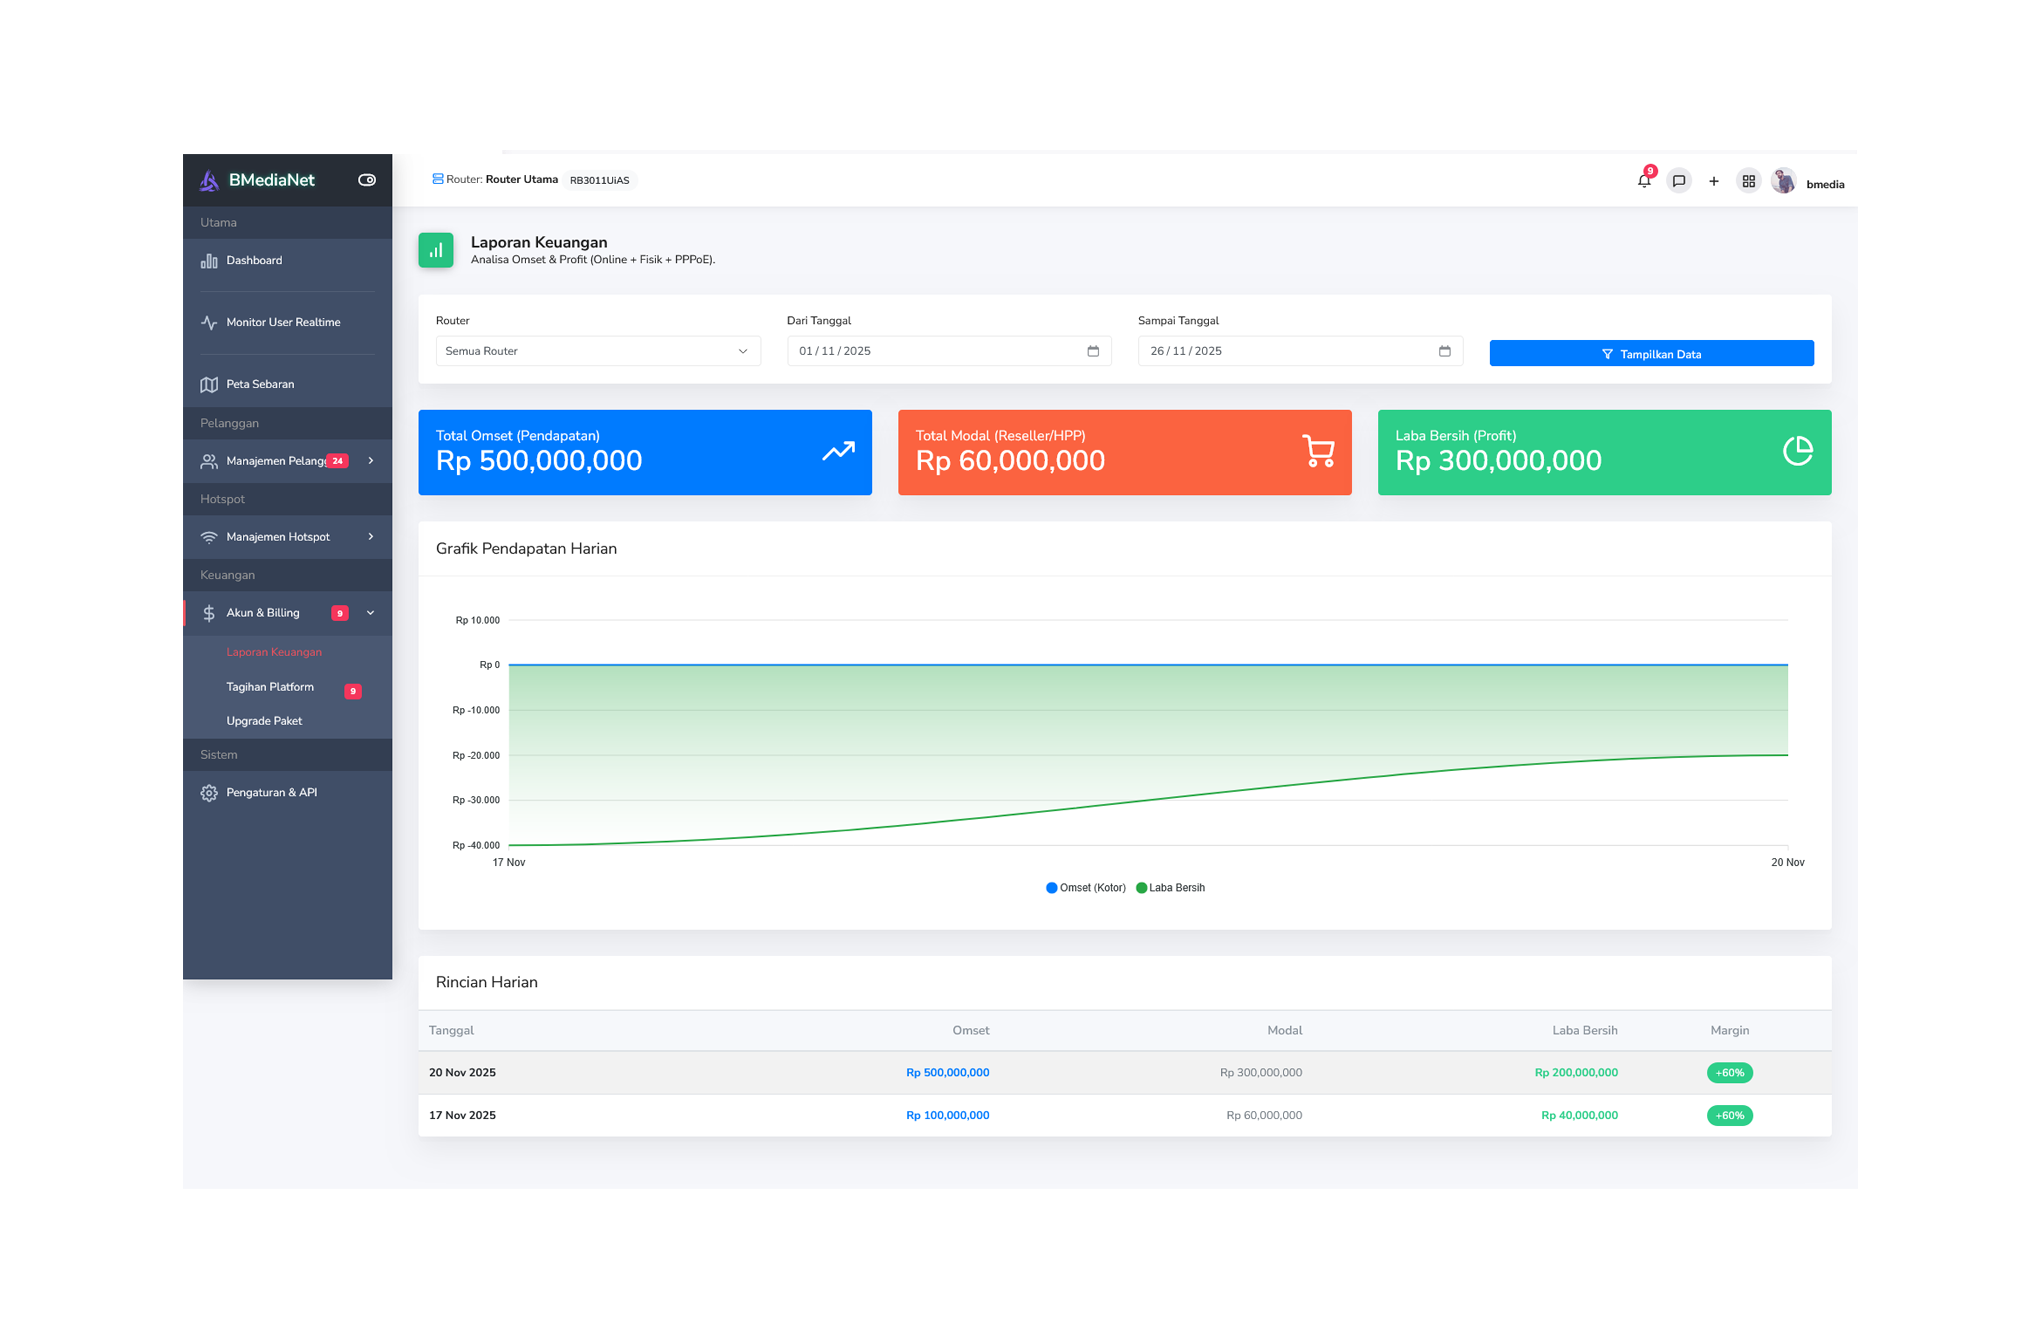Toggle Laba Bersih series in chart legend
This screenshot has height=1343, width=2040.
tap(1170, 887)
